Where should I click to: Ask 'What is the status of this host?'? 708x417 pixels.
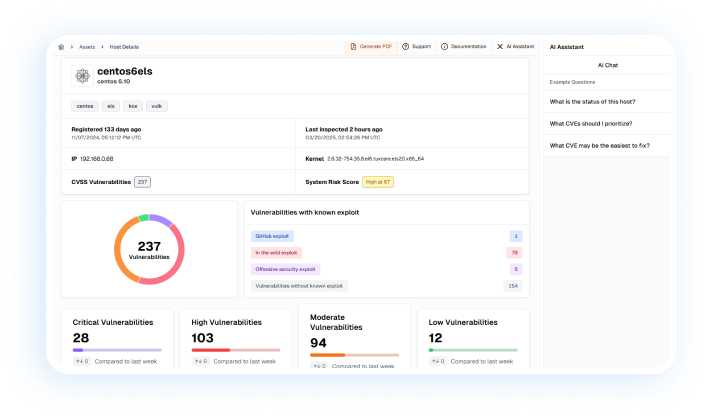592,102
